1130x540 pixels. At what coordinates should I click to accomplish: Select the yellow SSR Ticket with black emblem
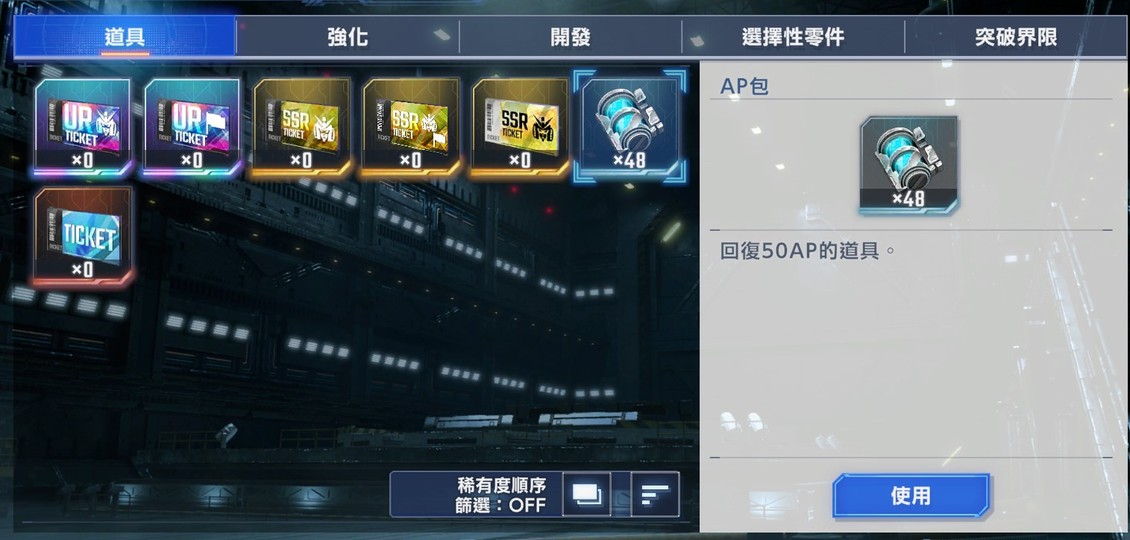[x=520, y=128]
